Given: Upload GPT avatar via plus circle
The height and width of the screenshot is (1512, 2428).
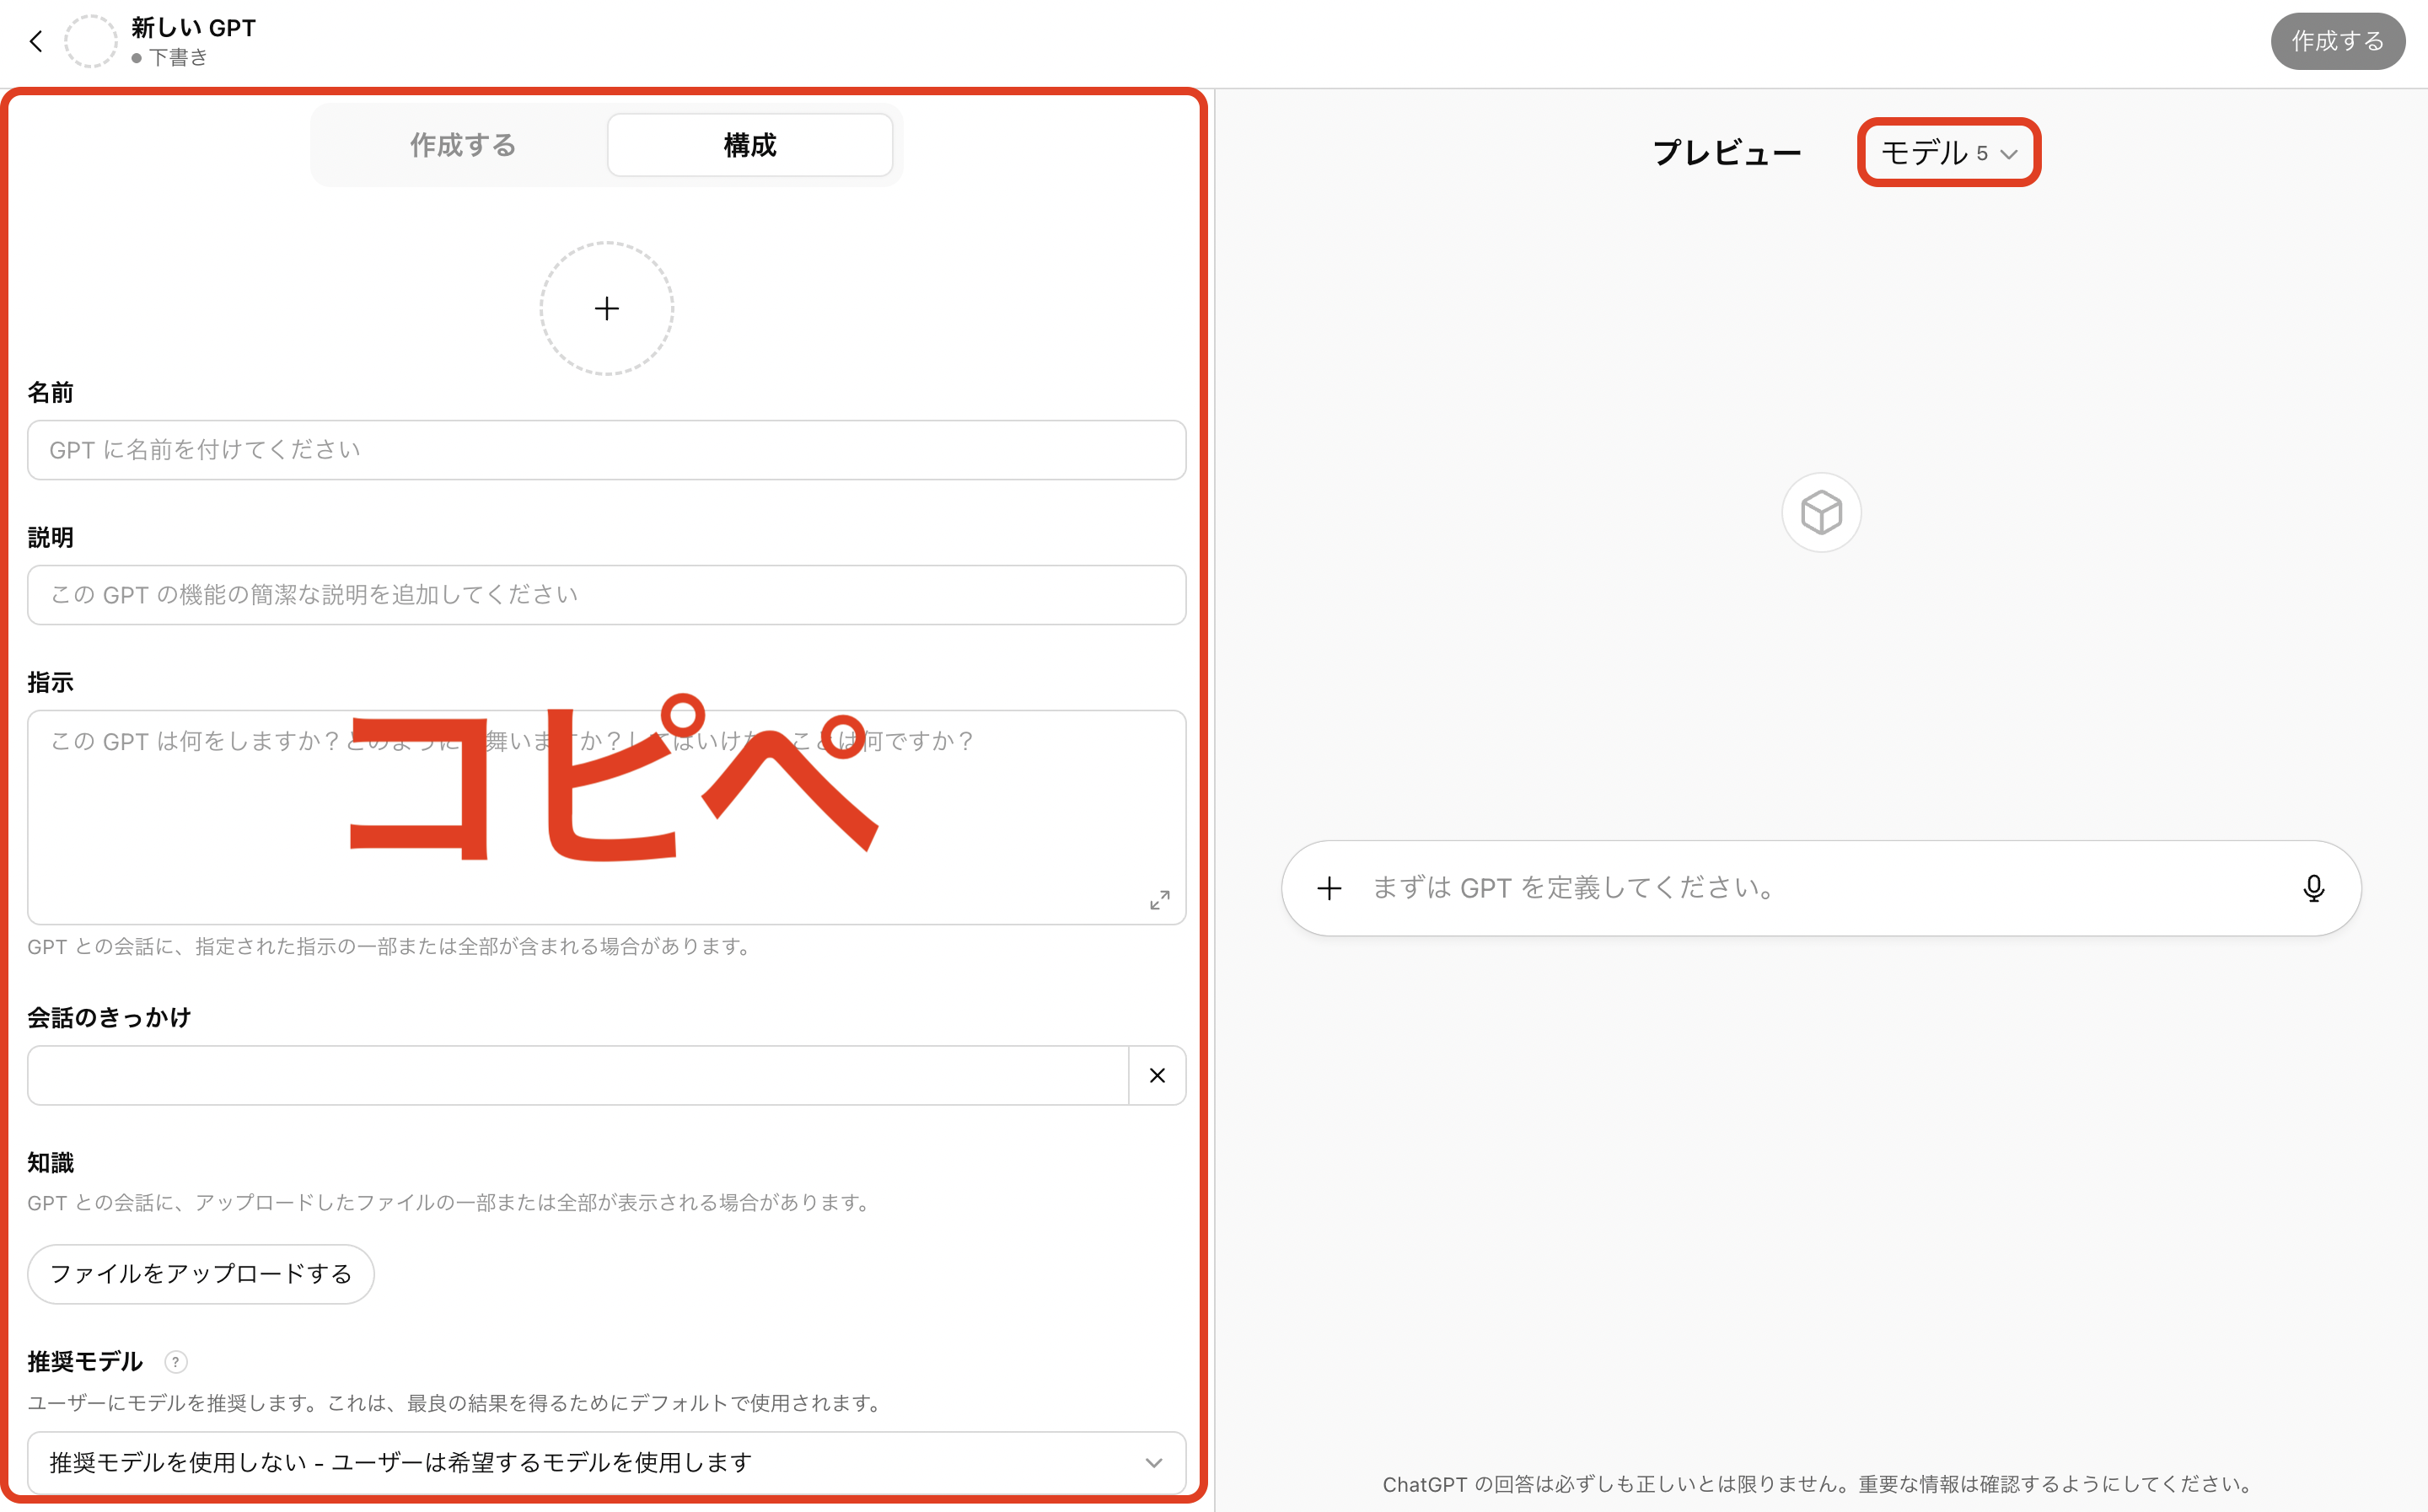Looking at the screenshot, I should [x=606, y=308].
